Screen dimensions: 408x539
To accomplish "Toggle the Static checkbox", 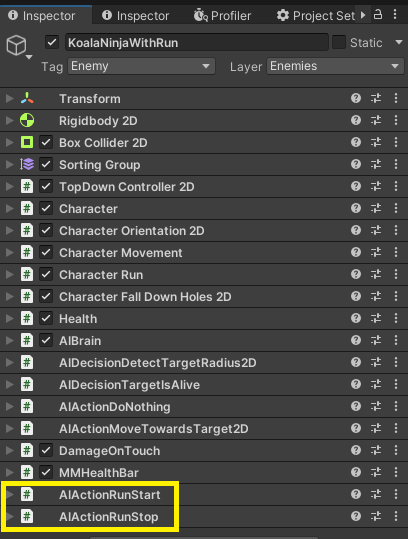I will click(339, 43).
